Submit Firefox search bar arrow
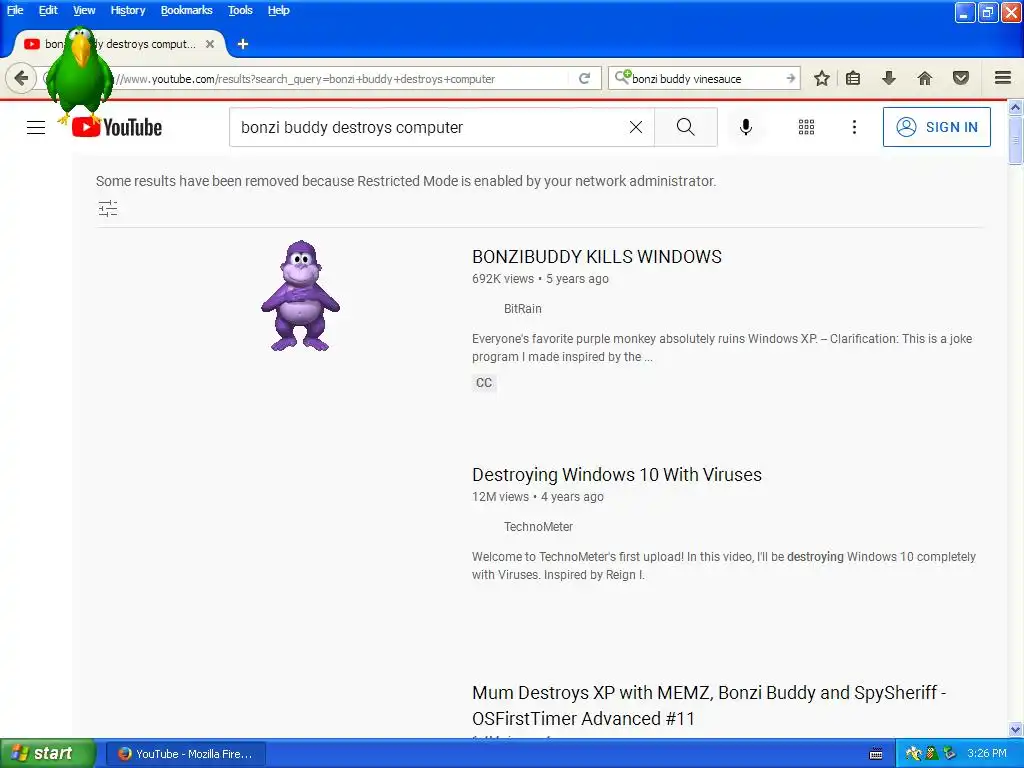 (x=791, y=78)
